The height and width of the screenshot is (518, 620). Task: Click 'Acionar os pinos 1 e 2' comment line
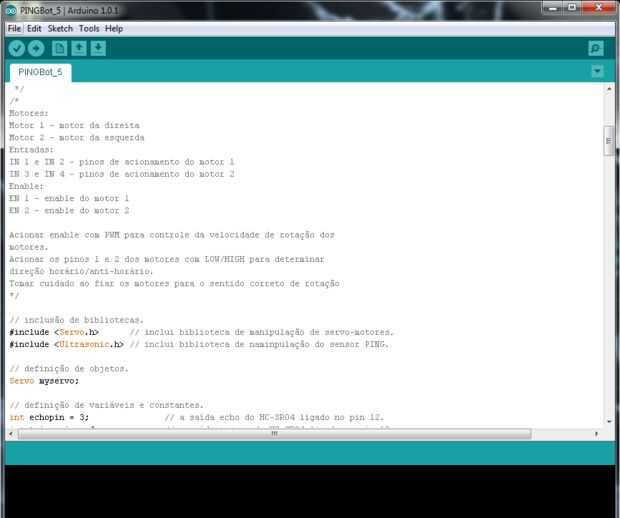[167, 259]
